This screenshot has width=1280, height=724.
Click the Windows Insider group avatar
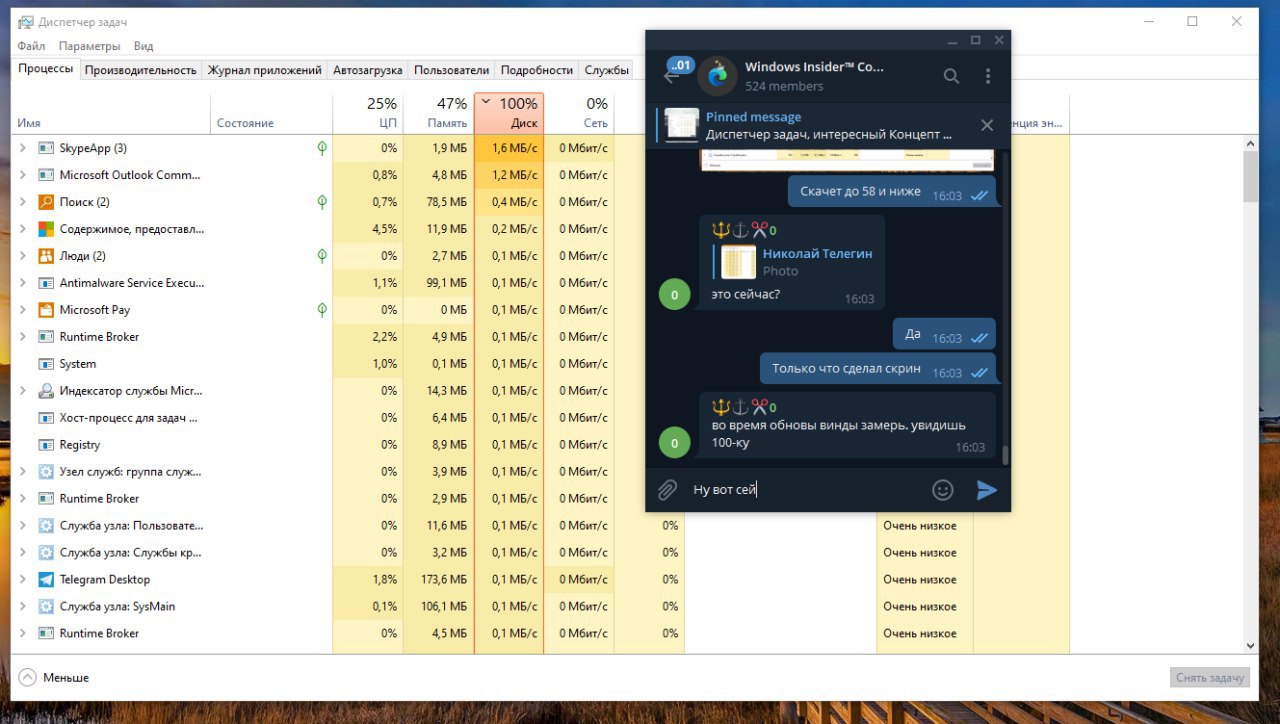716,76
